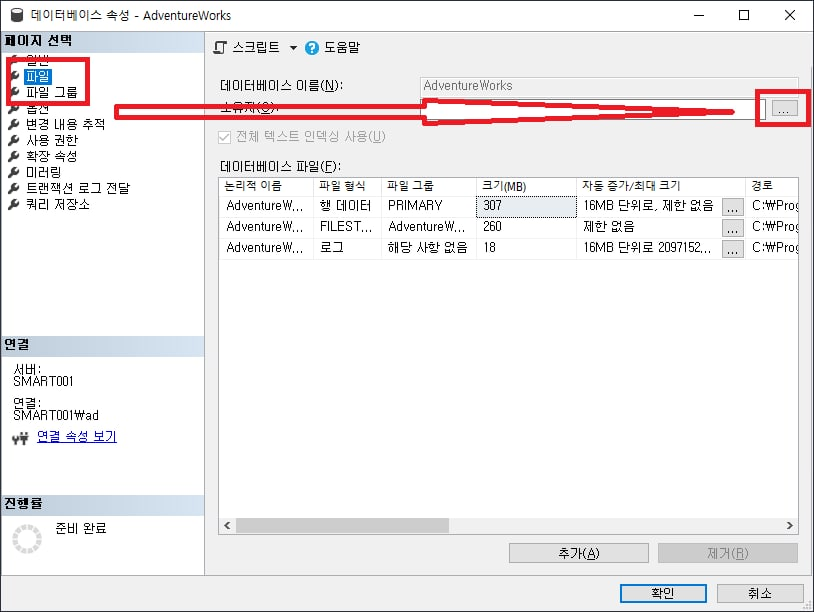Open 트랜잭션 로그 전달 page
814x612 pixels.
point(78,188)
